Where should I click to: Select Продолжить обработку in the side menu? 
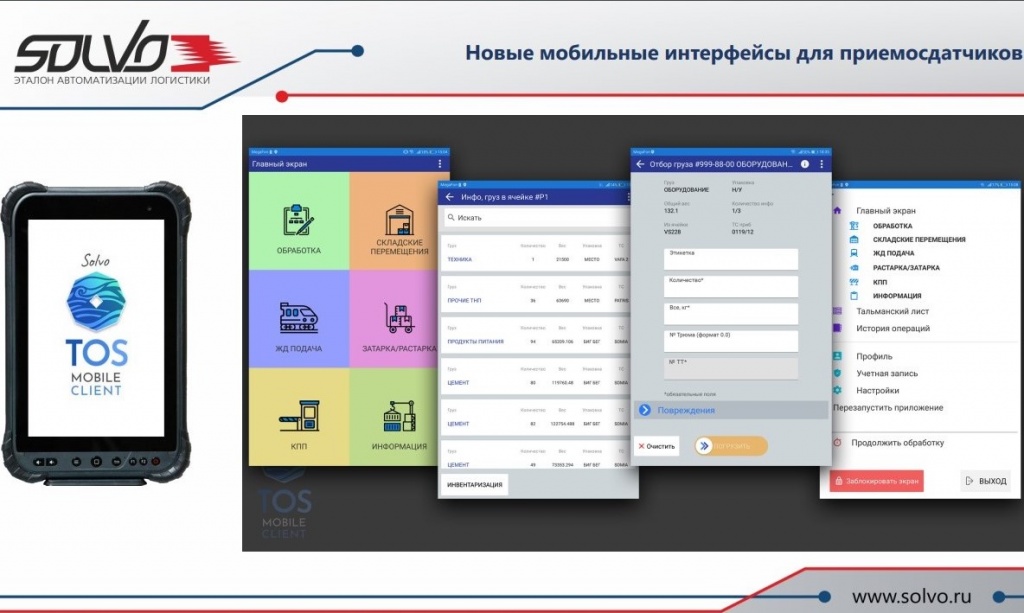click(x=897, y=443)
